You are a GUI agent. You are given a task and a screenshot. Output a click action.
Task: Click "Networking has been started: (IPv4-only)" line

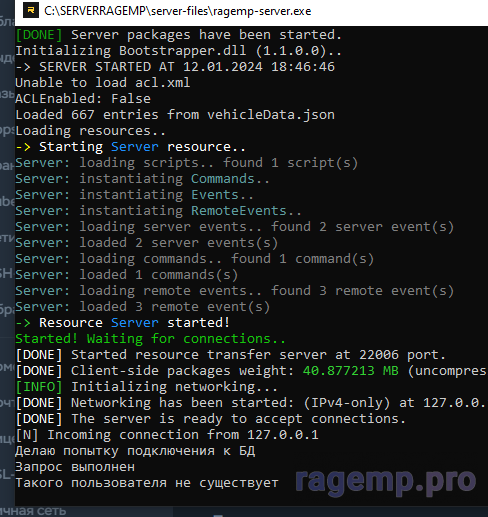click(252, 403)
